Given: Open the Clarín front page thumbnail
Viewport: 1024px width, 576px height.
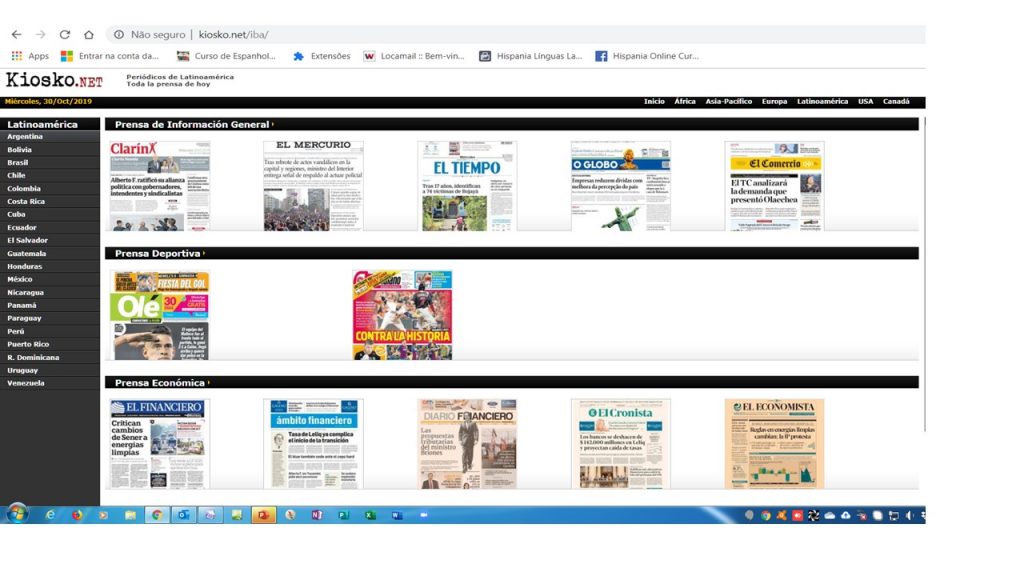Looking at the screenshot, I should pyautogui.click(x=160, y=186).
